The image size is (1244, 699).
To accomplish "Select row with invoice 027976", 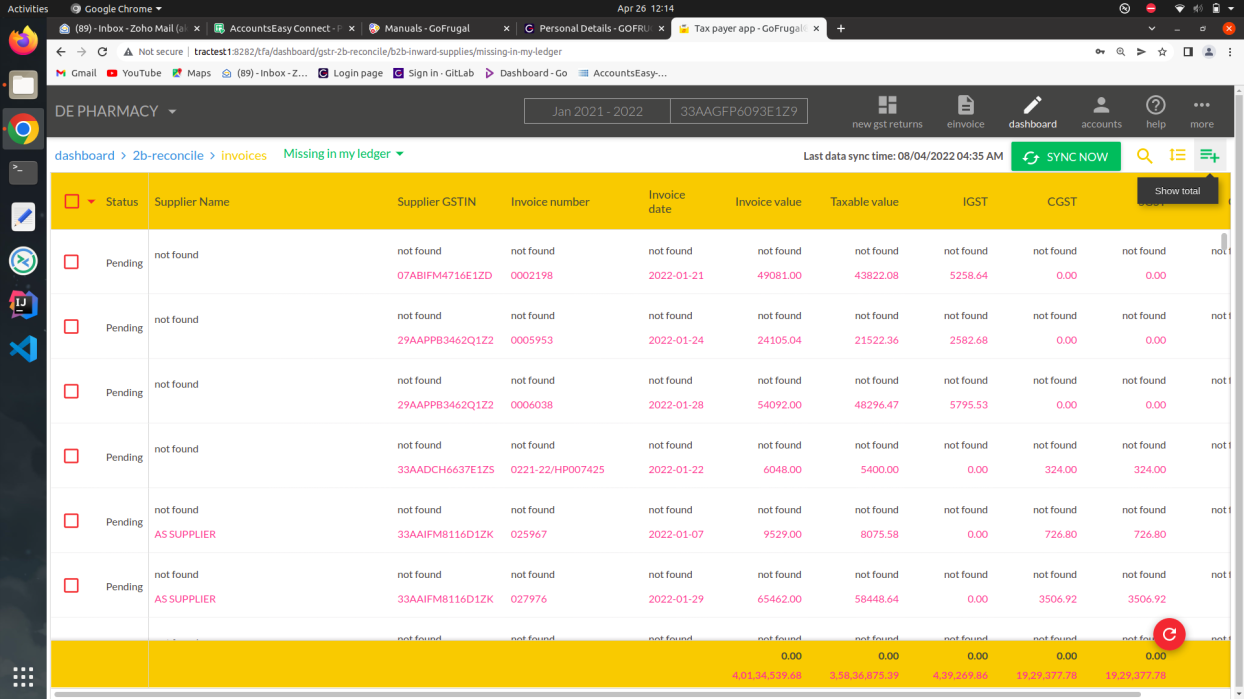I will (71, 586).
